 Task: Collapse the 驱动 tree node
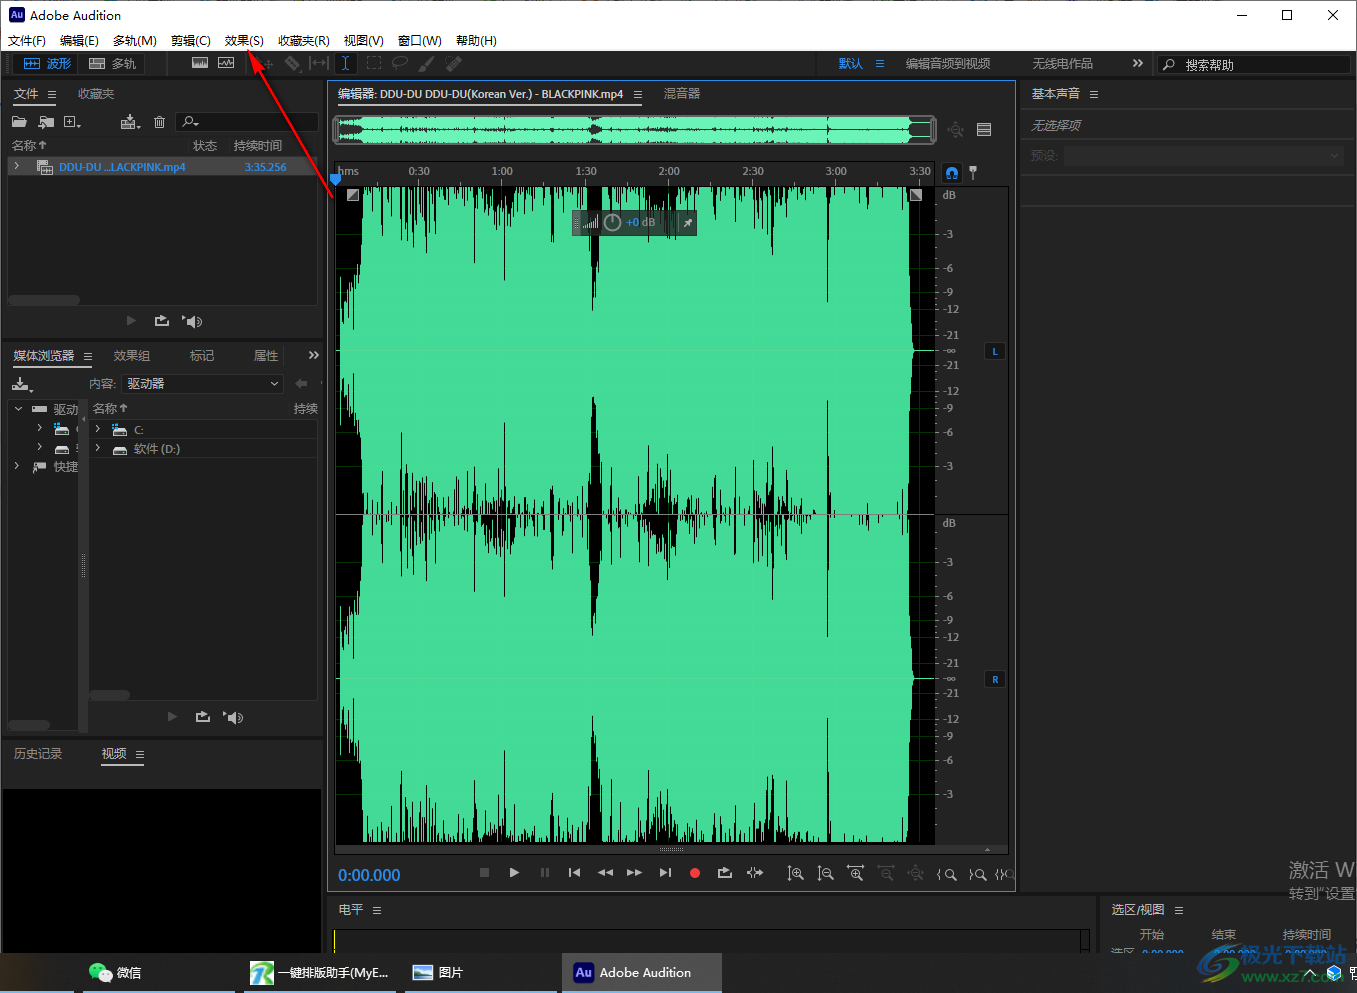pos(18,409)
